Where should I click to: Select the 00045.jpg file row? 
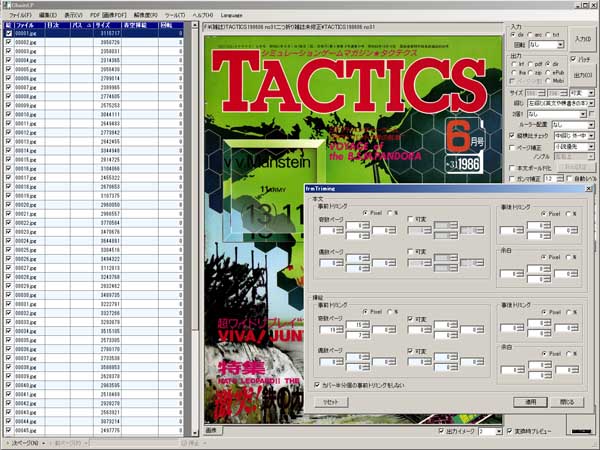(x=94, y=430)
